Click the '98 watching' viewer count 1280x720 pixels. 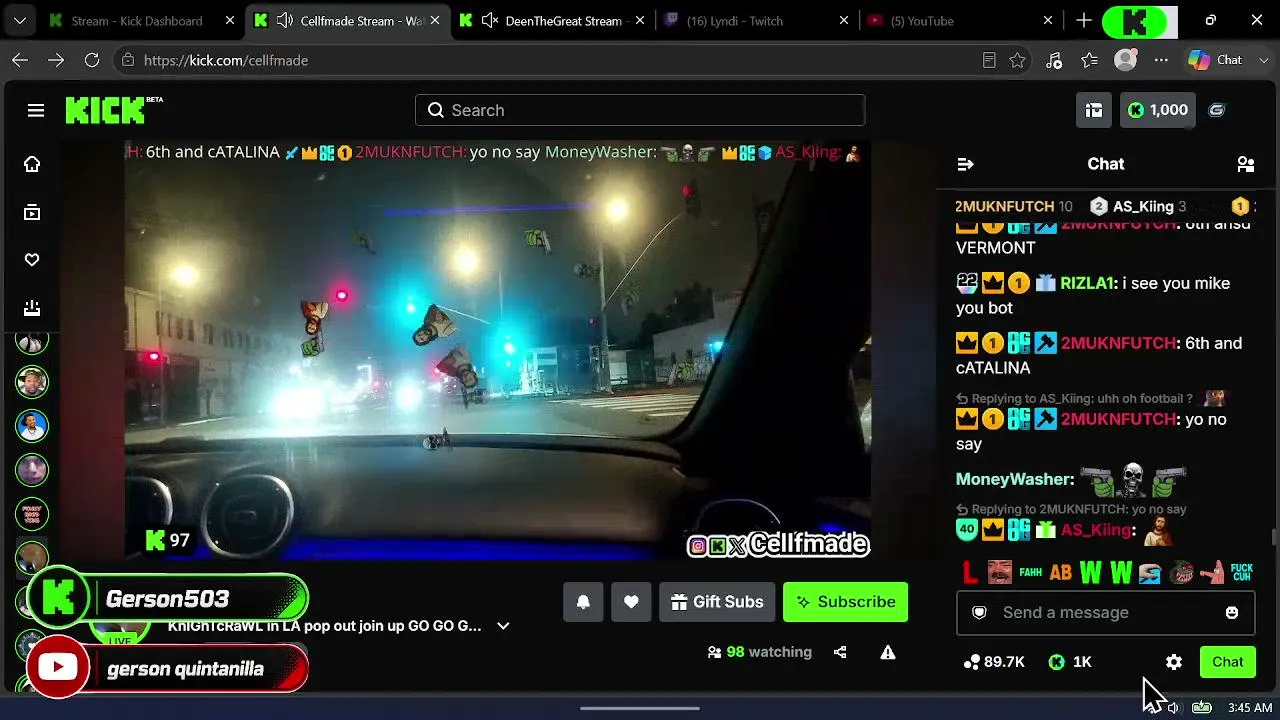[x=759, y=652]
